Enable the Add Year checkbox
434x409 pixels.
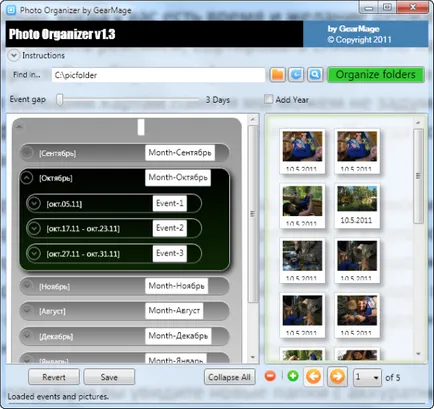coord(268,99)
